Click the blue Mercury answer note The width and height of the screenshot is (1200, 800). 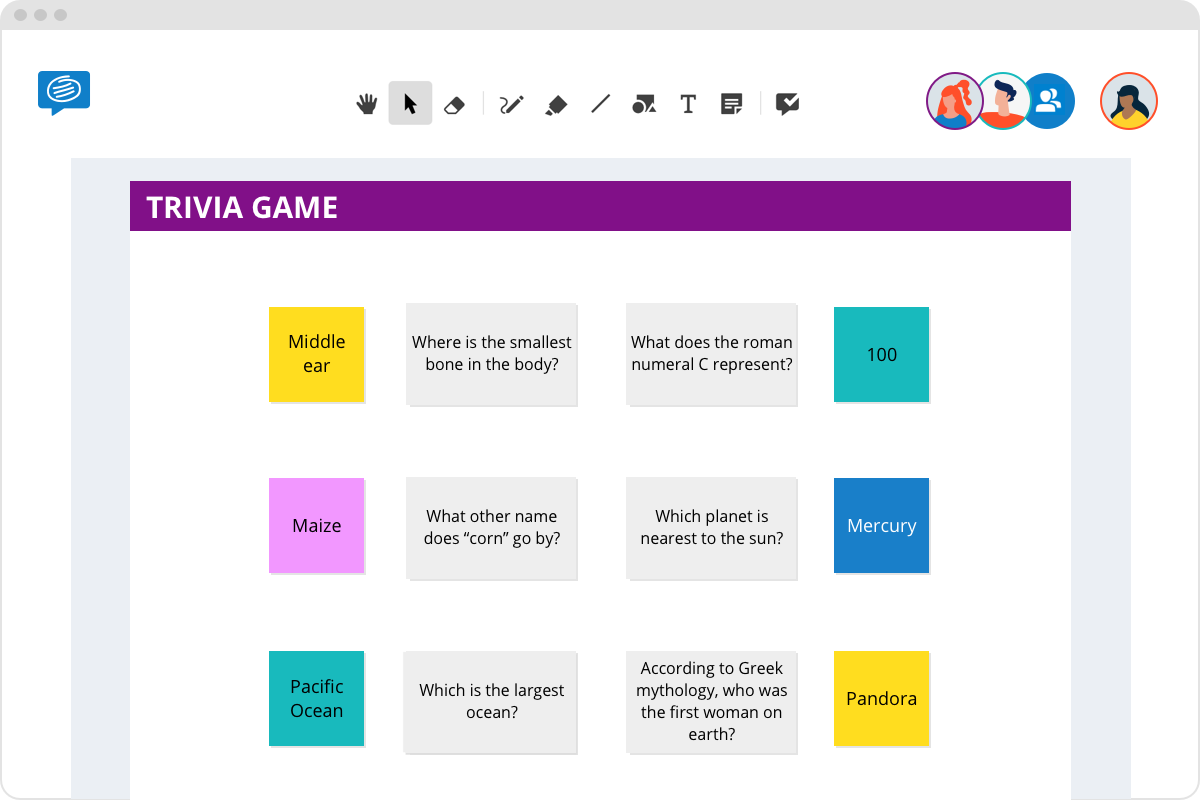pos(881,526)
